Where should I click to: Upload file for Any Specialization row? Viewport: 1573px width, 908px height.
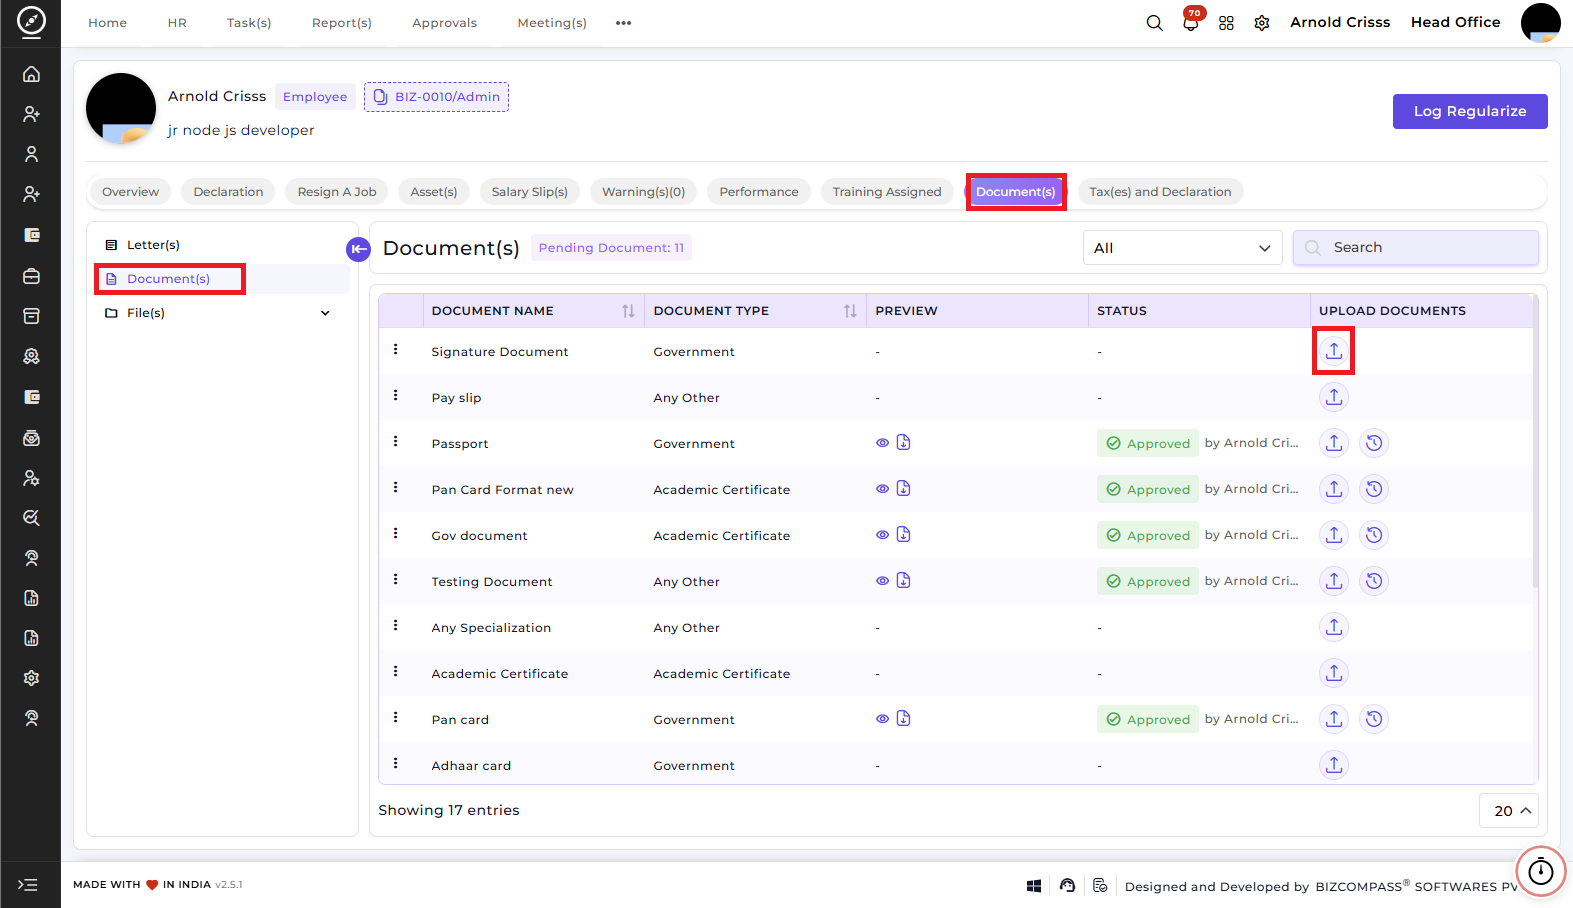click(x=1333, y=627)
